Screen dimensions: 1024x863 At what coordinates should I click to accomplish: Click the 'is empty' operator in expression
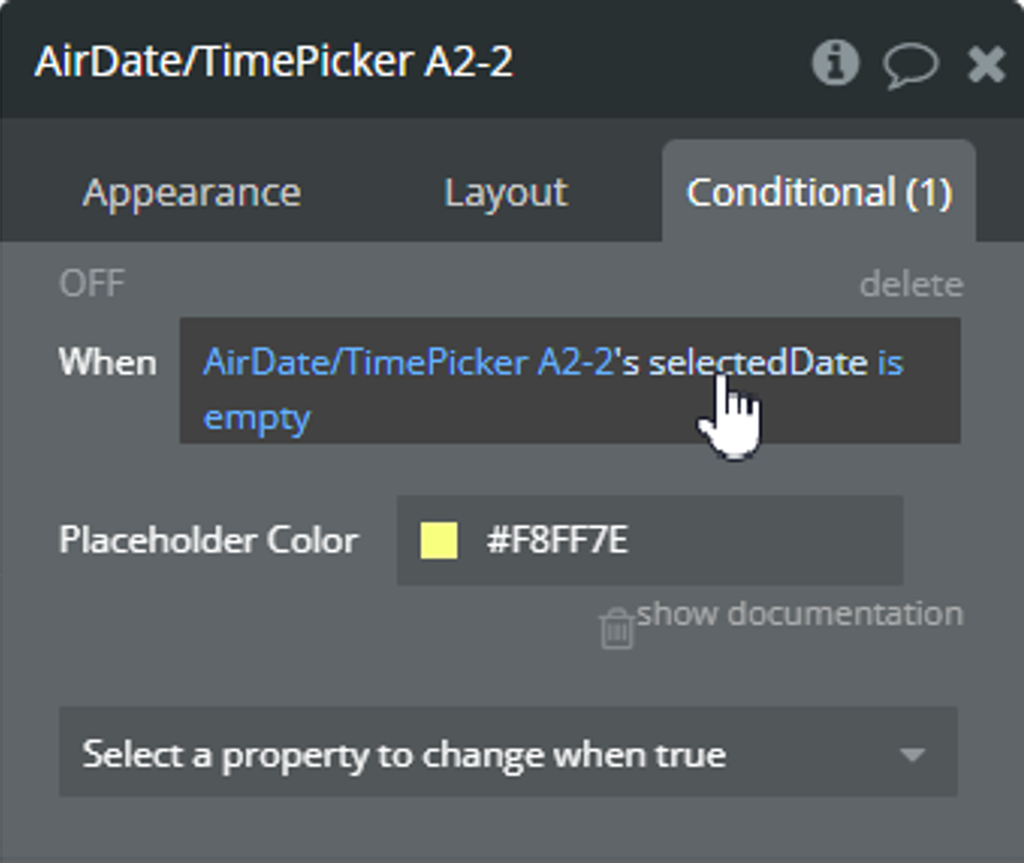pos(553,389)
